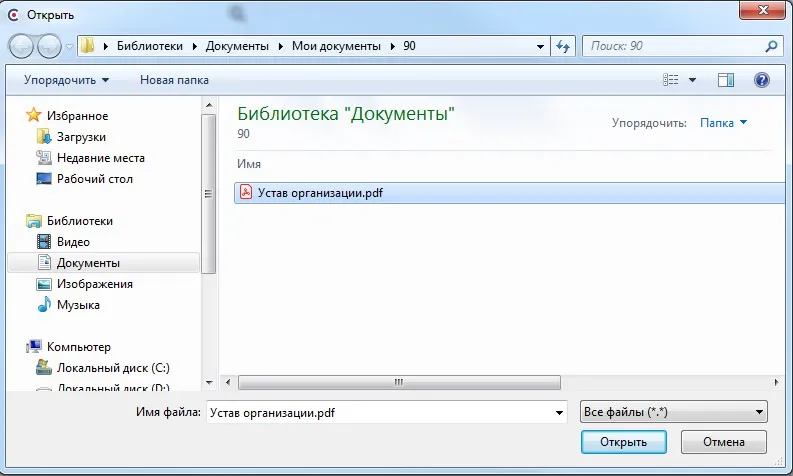Viewport: 793px width, 476px height.
Task: Open view options dropdown arrow
Action: click(x=692, y=80)
